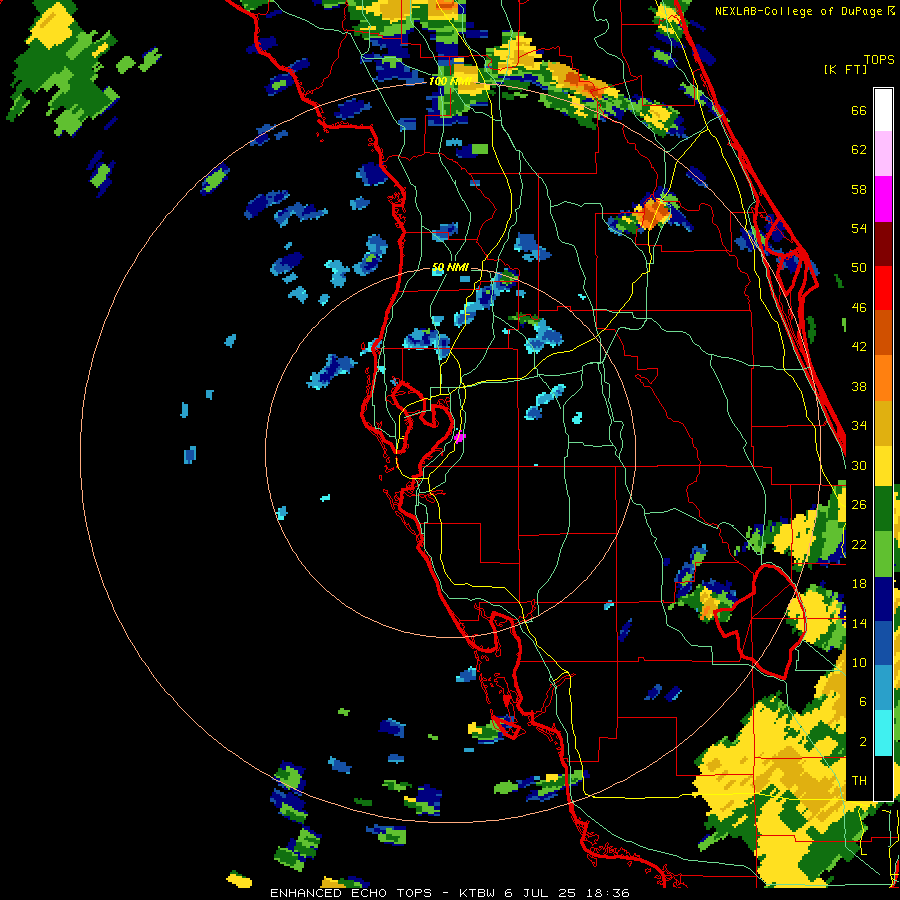Select the 30 legend value
Screen dimensions: 900x900
pos(859,465)
